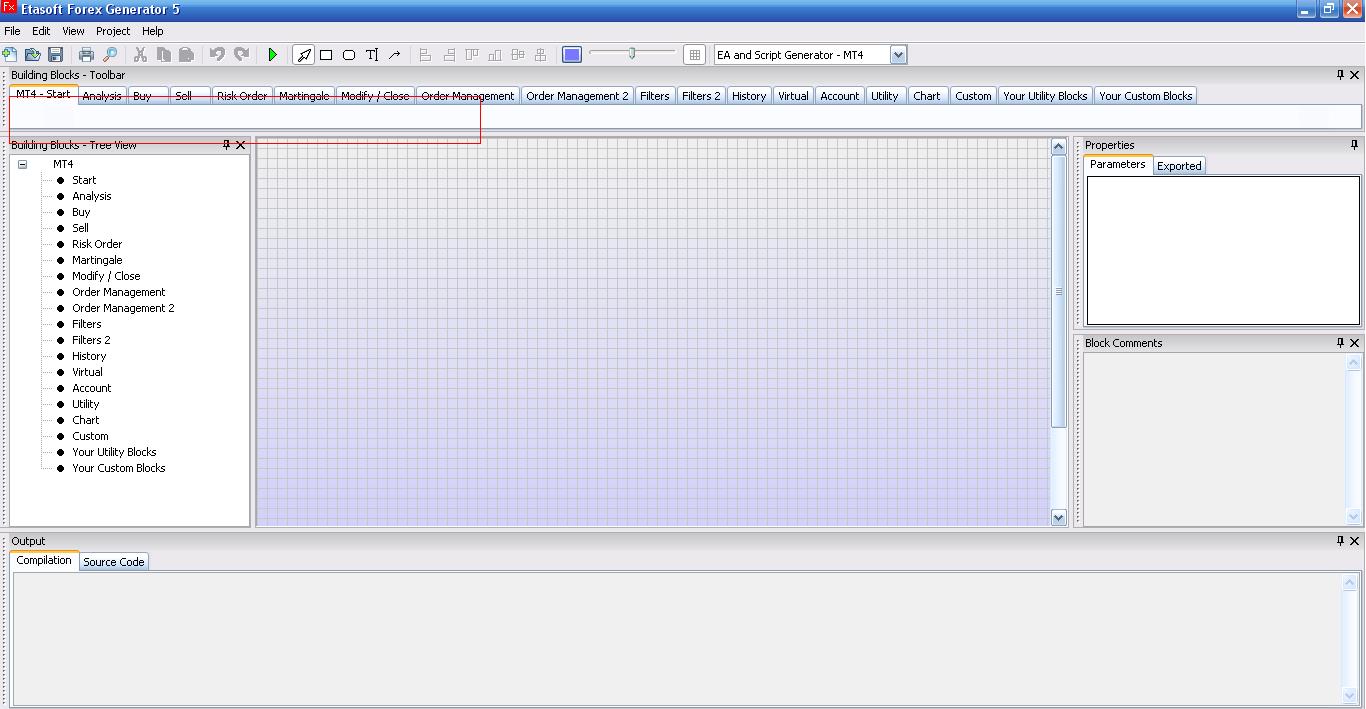
Task: Switch to the Utility tab
Action: pos(885,96)
